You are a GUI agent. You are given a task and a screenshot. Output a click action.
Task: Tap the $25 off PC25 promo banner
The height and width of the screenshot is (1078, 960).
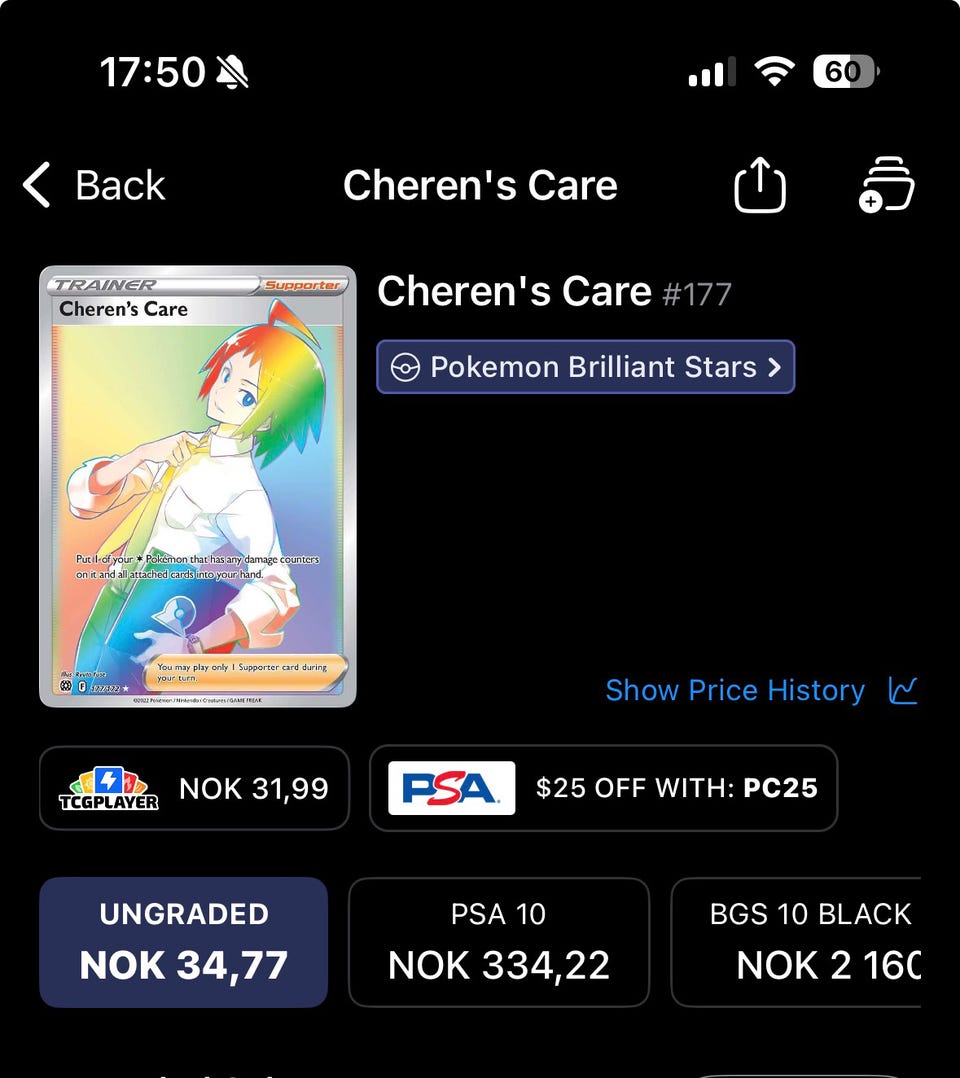676,788
